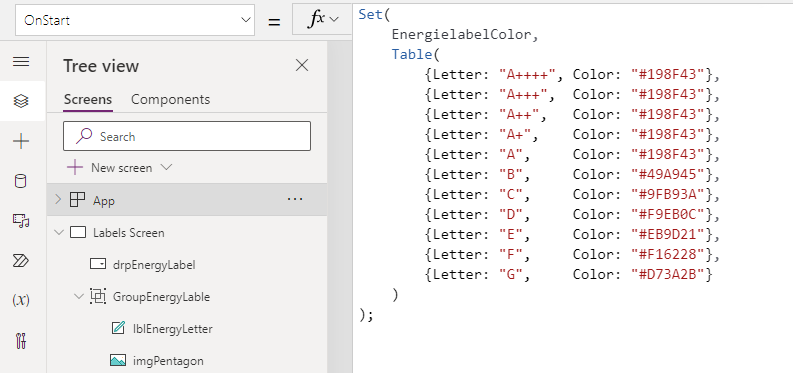Click the GroupEnergyLable group icon
793x373 pixels.
[98, 296]
